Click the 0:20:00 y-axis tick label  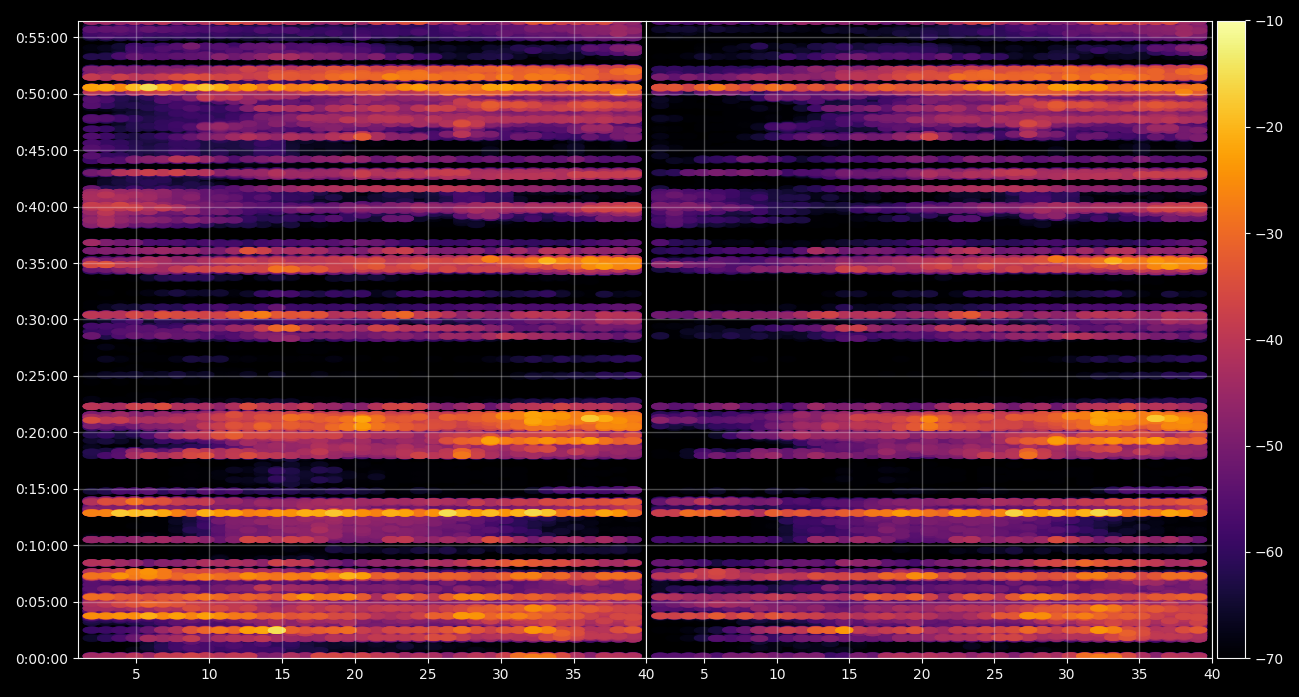point(42,432)
